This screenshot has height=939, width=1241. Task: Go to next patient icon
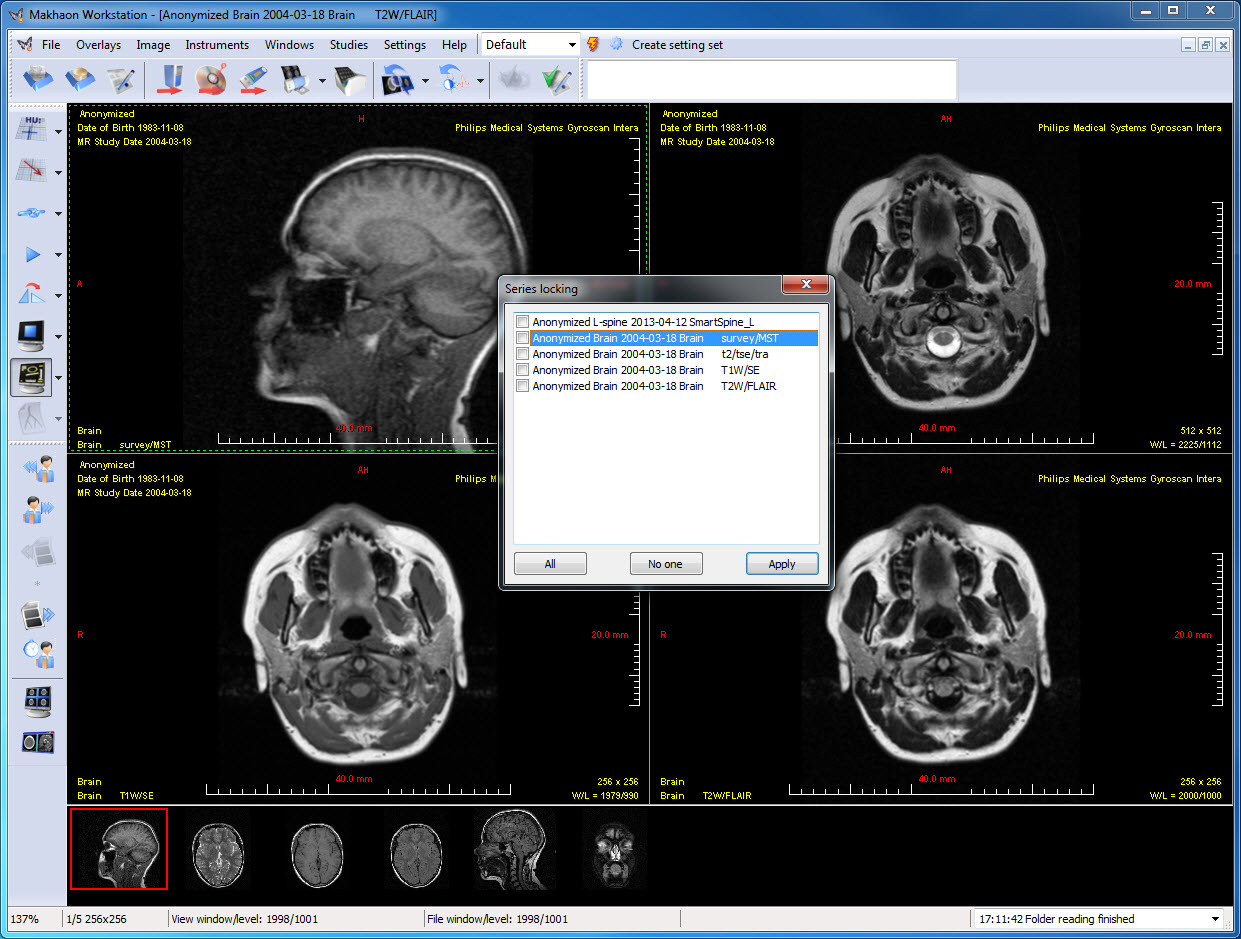pos(37,509)
